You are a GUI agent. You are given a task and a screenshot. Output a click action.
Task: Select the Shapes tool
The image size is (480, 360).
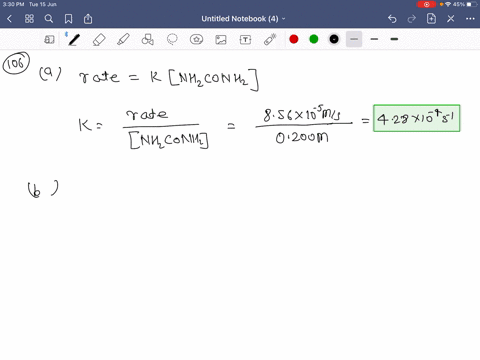click(x=147, y=40)
